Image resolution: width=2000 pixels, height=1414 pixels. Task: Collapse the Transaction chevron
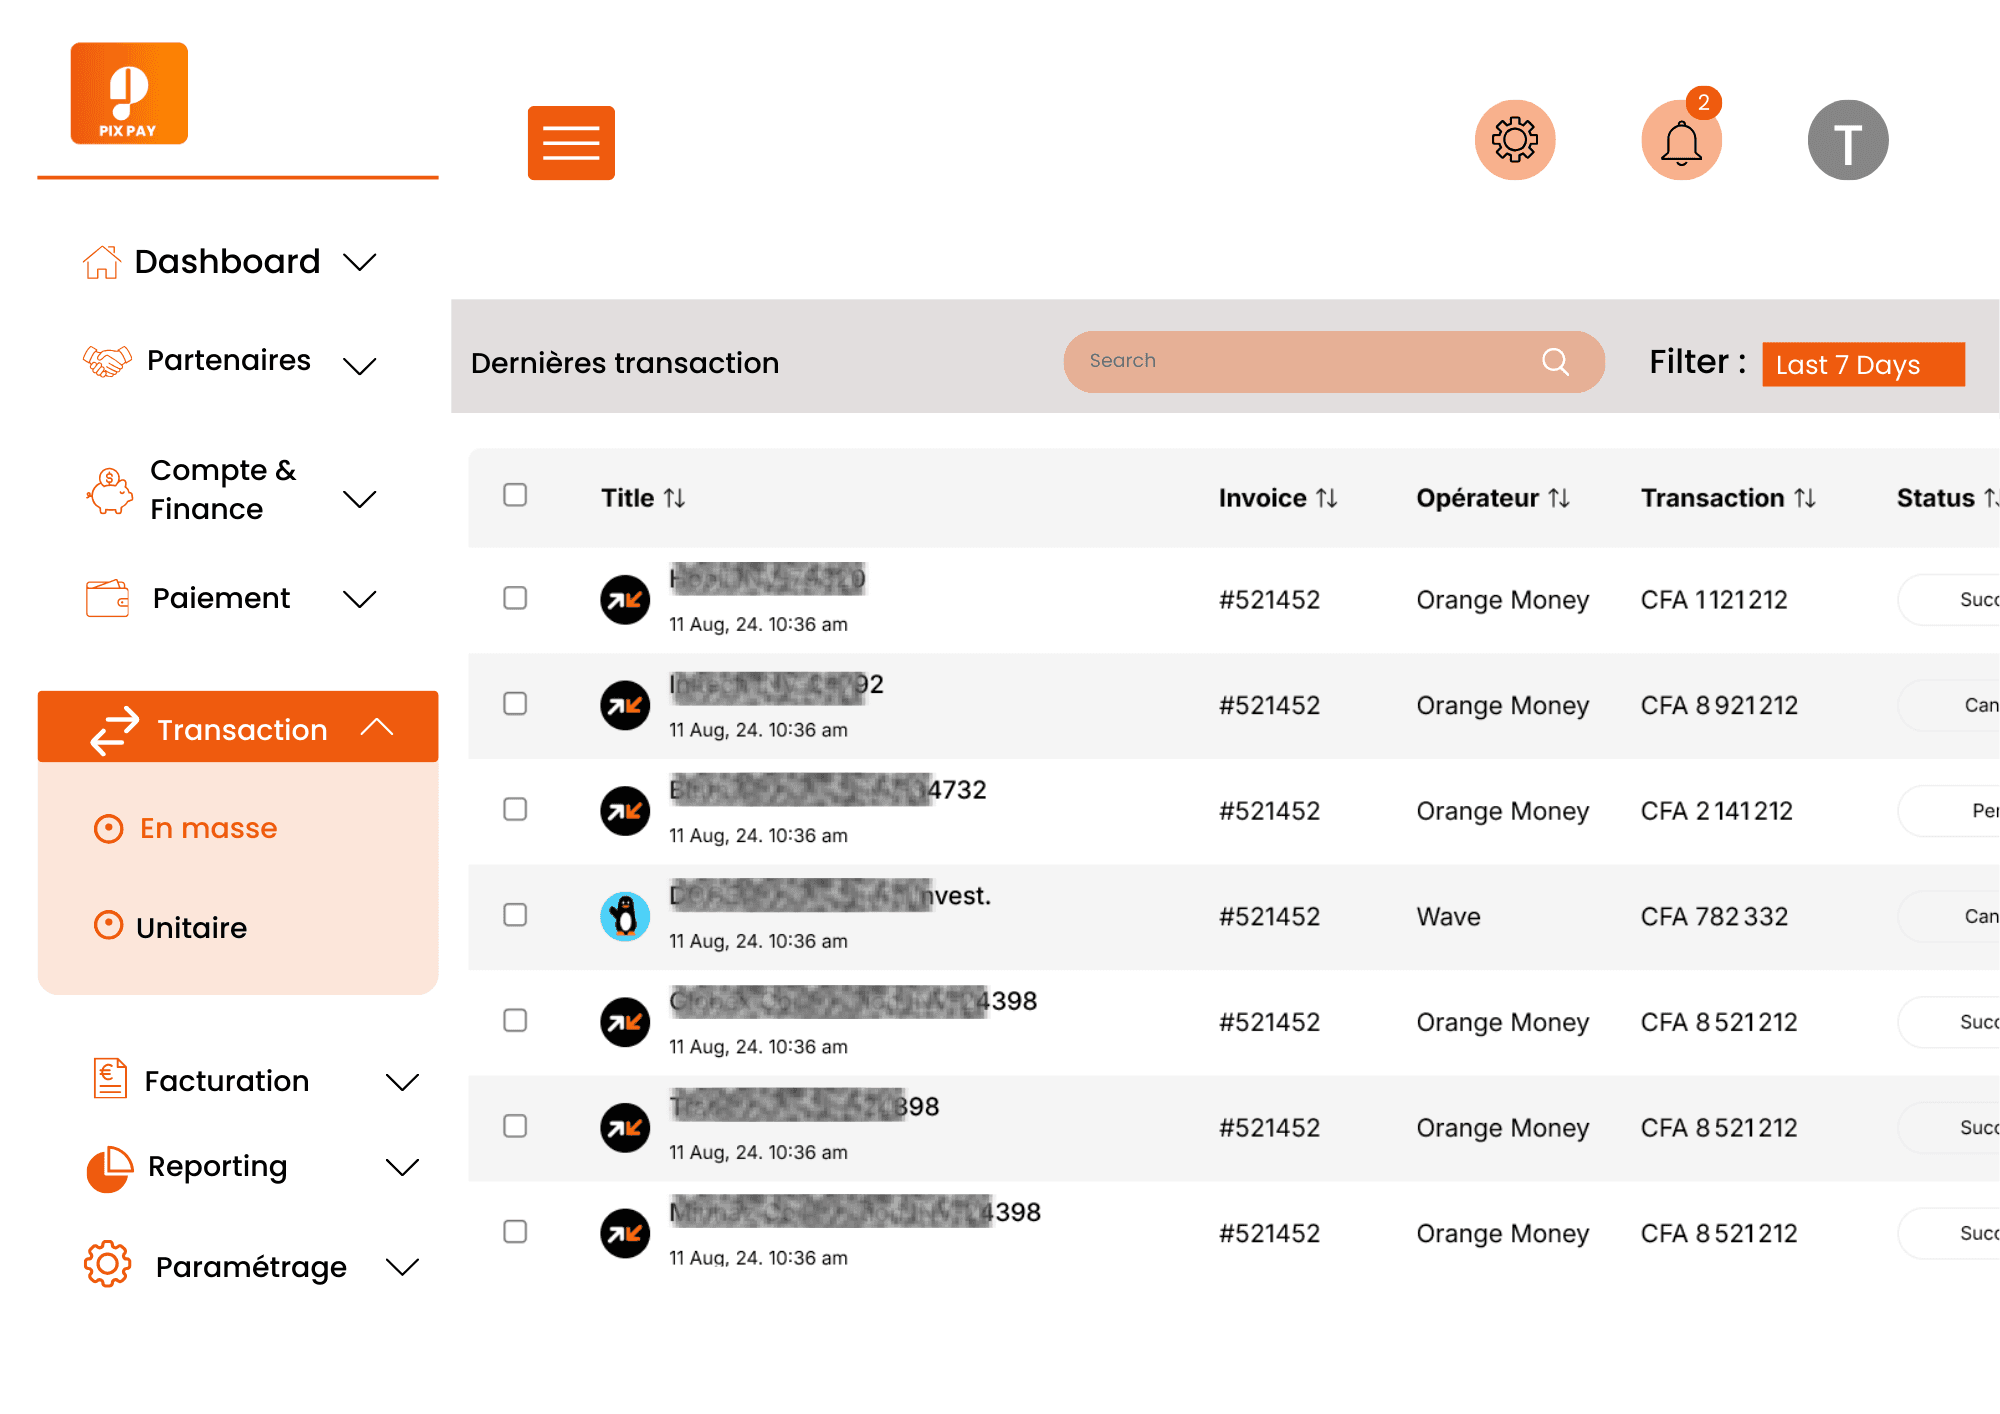[x=377, y=727]
